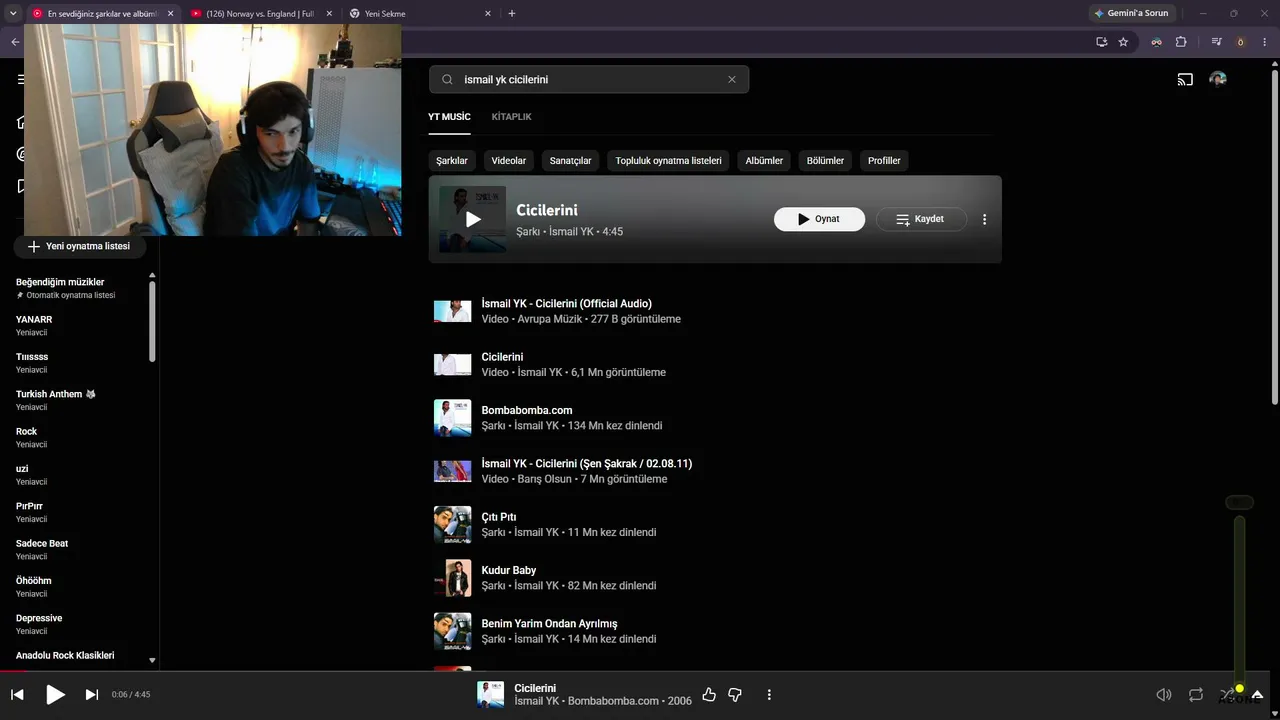Click the browser back arrow
The width and height of the screenshot is (1280, 720).
15,42
